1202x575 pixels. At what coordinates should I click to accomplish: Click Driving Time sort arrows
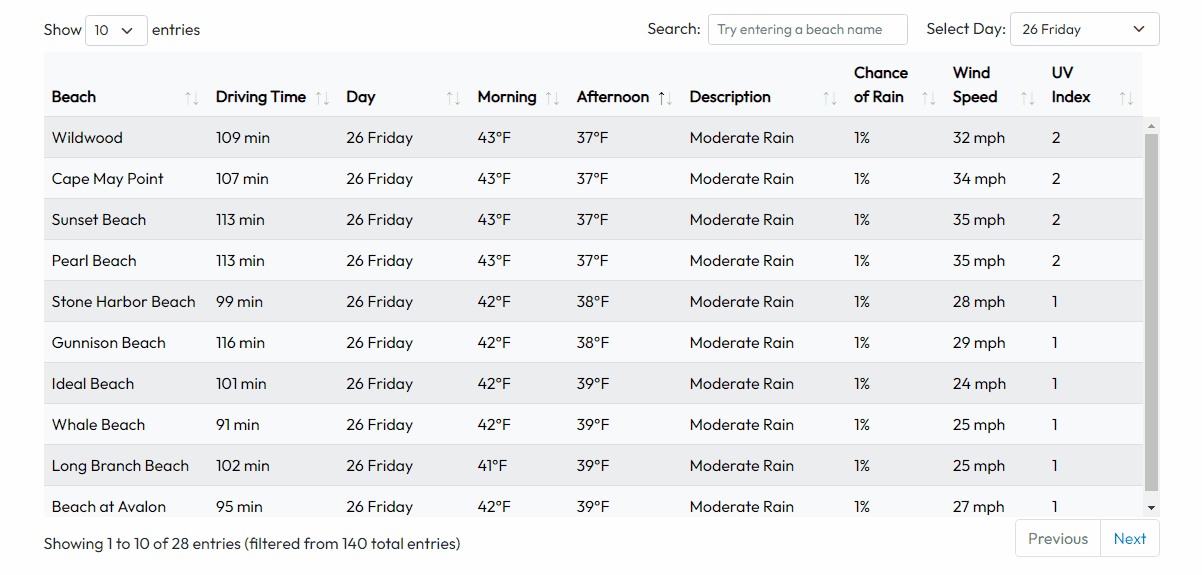click(322, 98)
